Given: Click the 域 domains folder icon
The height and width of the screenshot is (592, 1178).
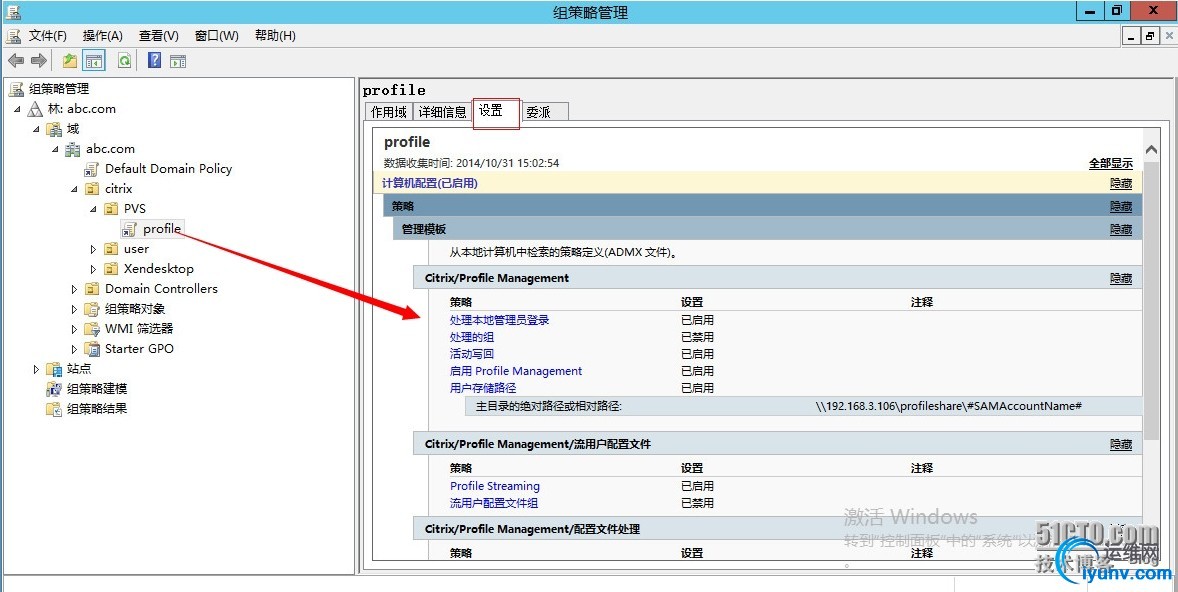Looking at the screenshot, I should 54,129.
